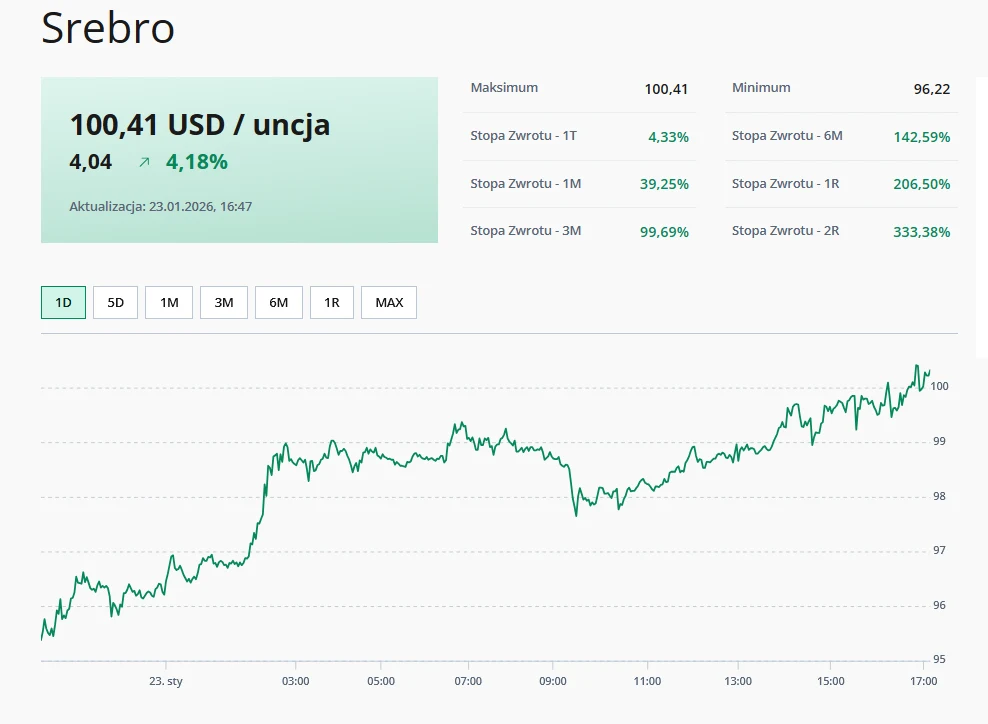Show the 1M chart period
Screen dimensions: 988x724
pyautogui.click(x=169, y=302)
